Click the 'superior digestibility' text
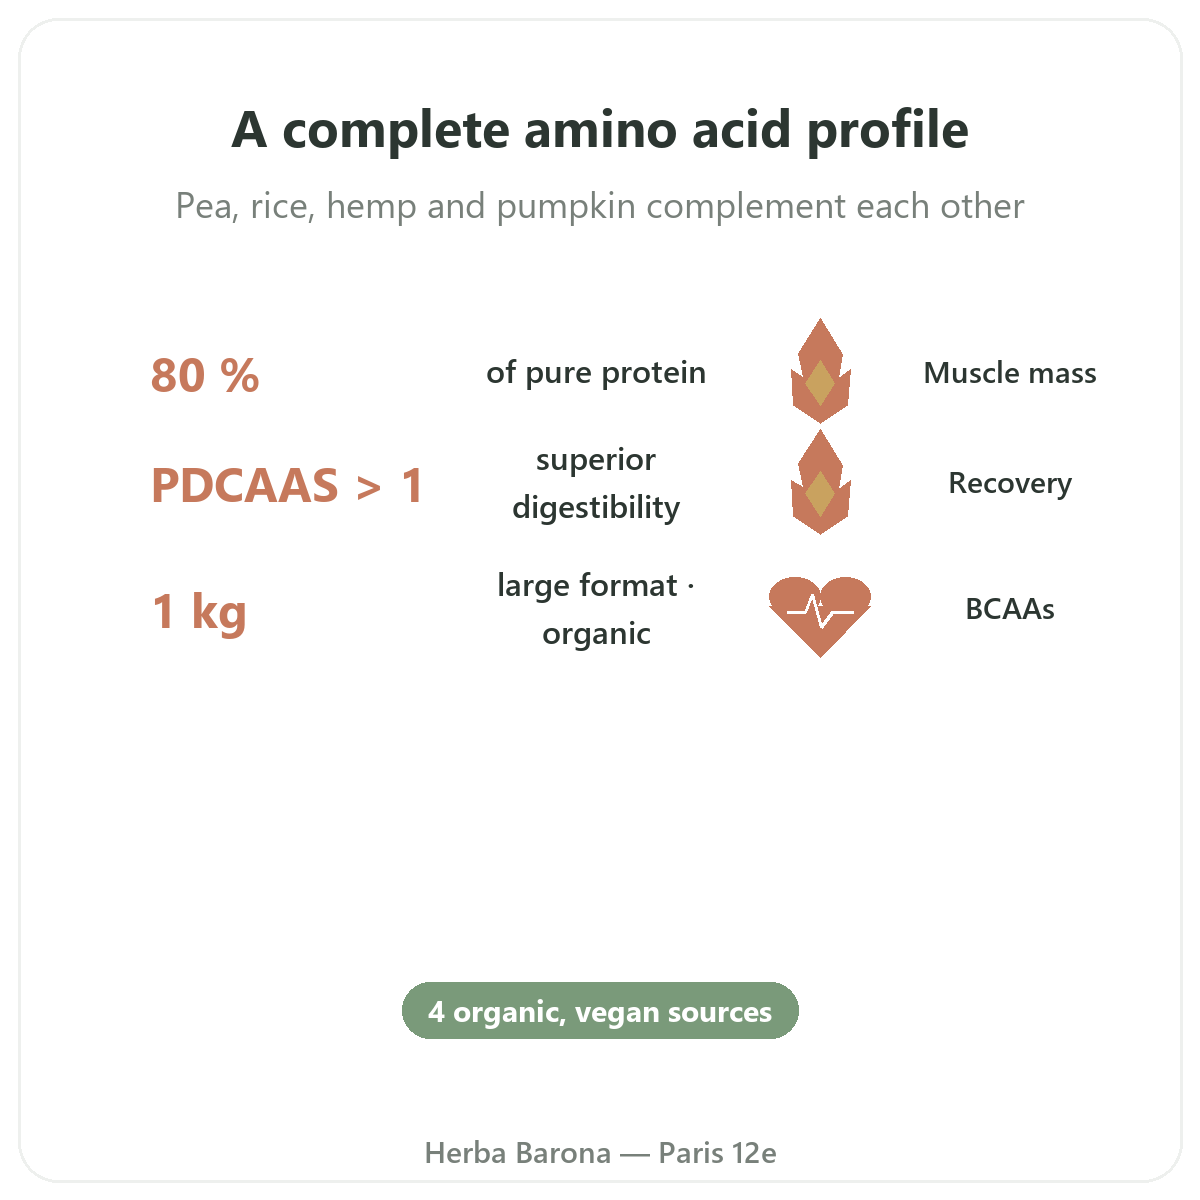1200x1200 pixels. pyautogui.click(x=596, y=483)
